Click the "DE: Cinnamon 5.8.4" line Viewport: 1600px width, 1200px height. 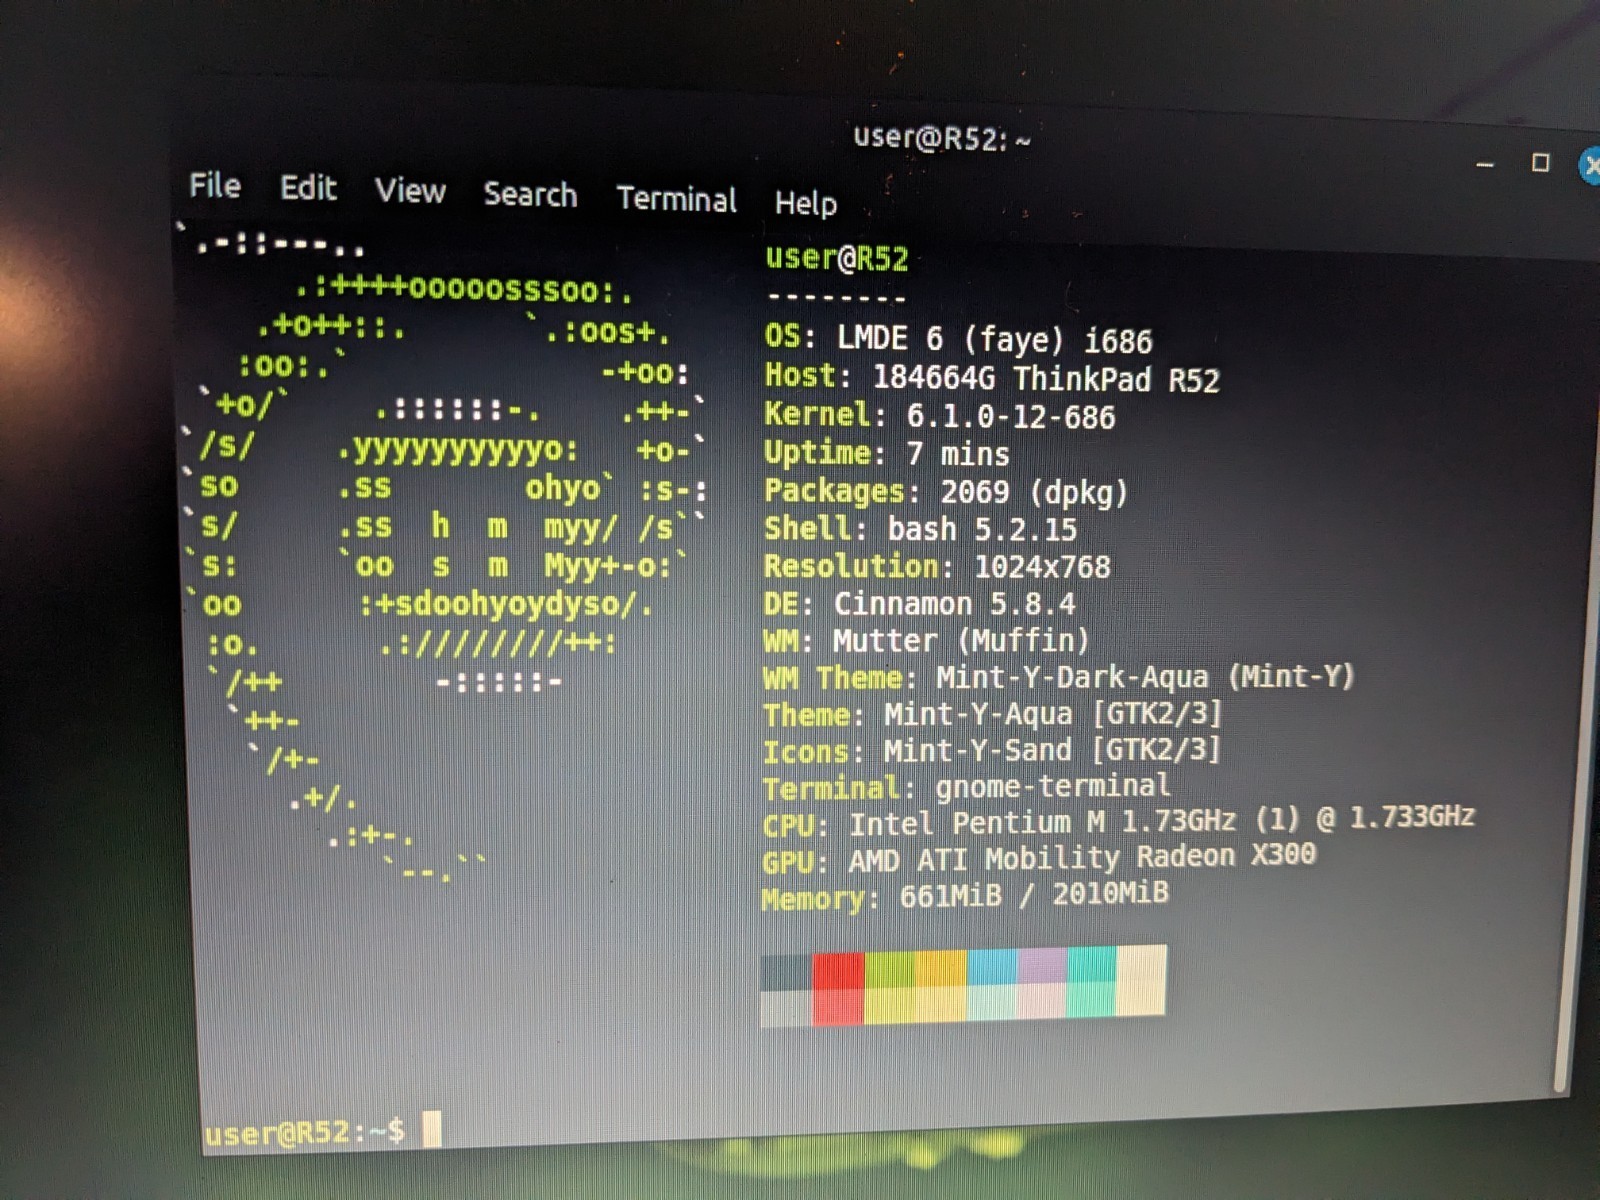pos(919,603)
